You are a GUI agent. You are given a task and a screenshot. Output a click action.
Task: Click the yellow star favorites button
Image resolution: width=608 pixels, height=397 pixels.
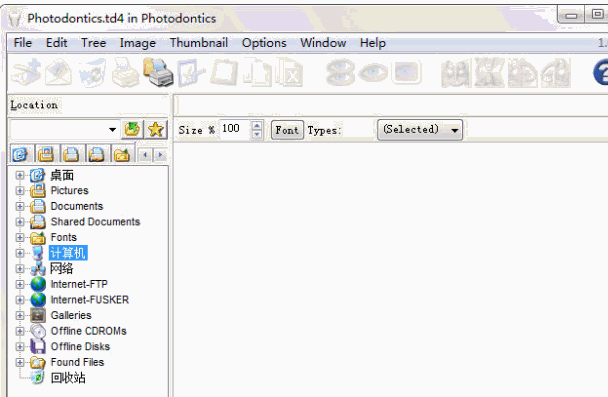[x=156, y=129]
